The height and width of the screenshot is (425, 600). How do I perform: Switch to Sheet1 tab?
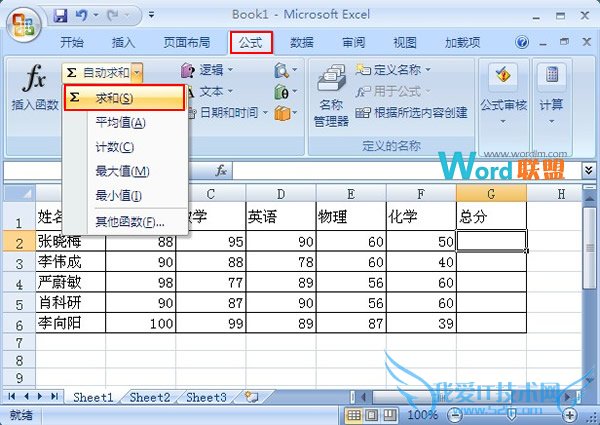coord(93,397)
